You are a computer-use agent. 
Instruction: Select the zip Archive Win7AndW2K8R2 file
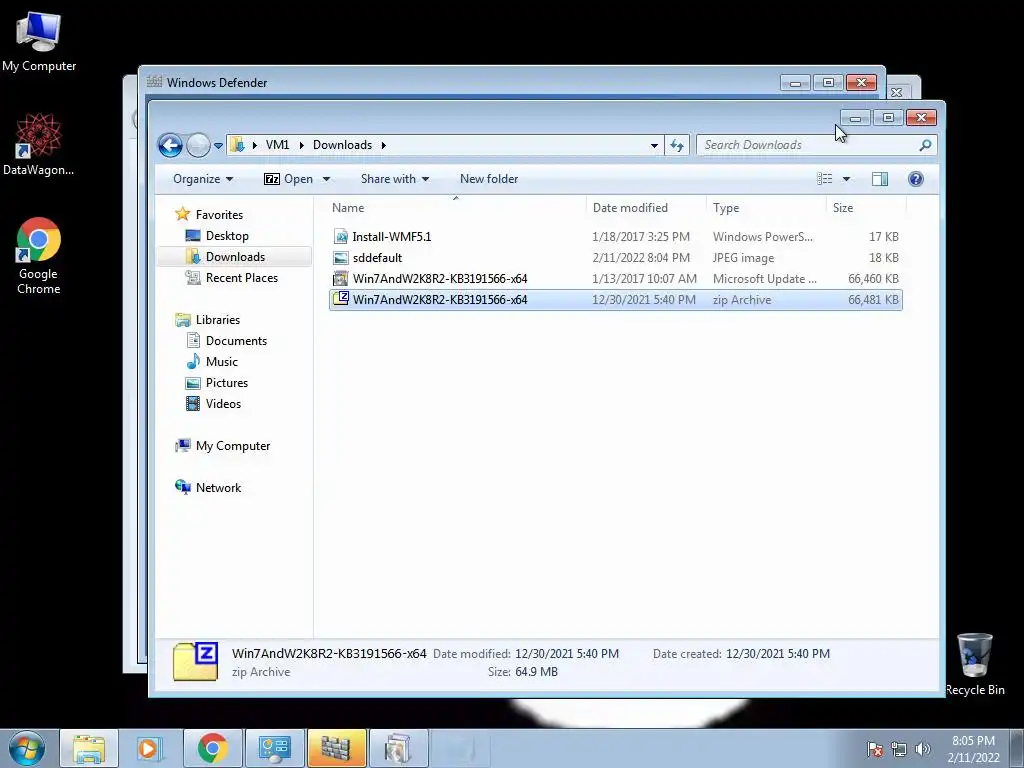(616, 300)
